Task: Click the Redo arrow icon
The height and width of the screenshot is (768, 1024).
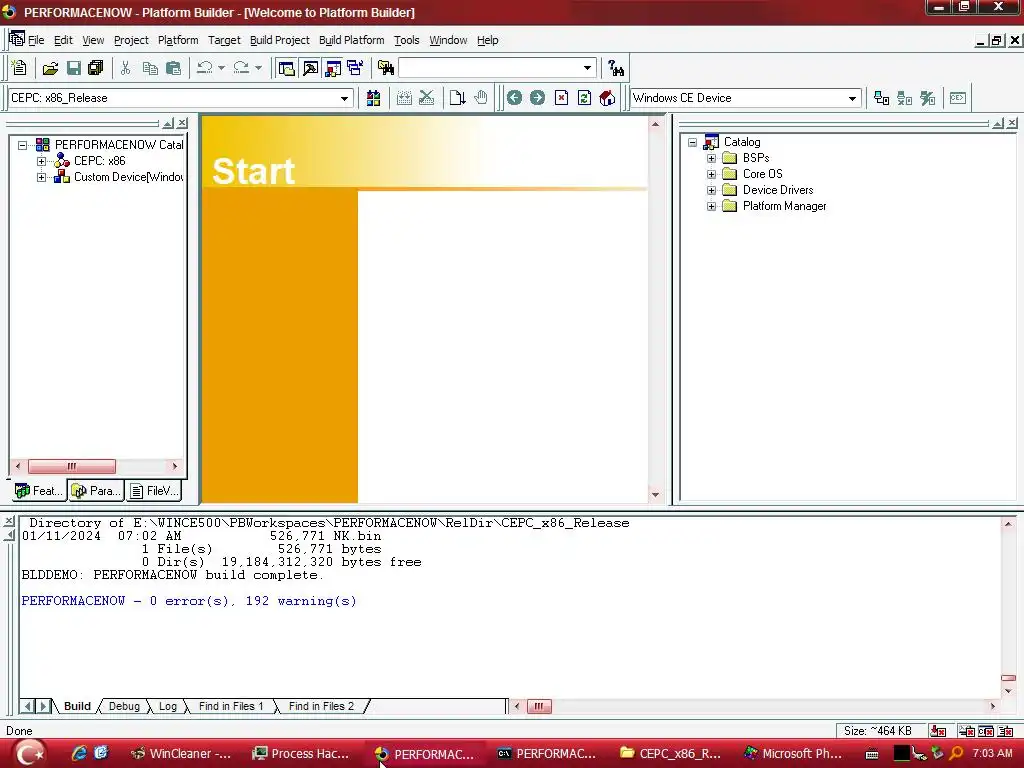Action: 241,68
